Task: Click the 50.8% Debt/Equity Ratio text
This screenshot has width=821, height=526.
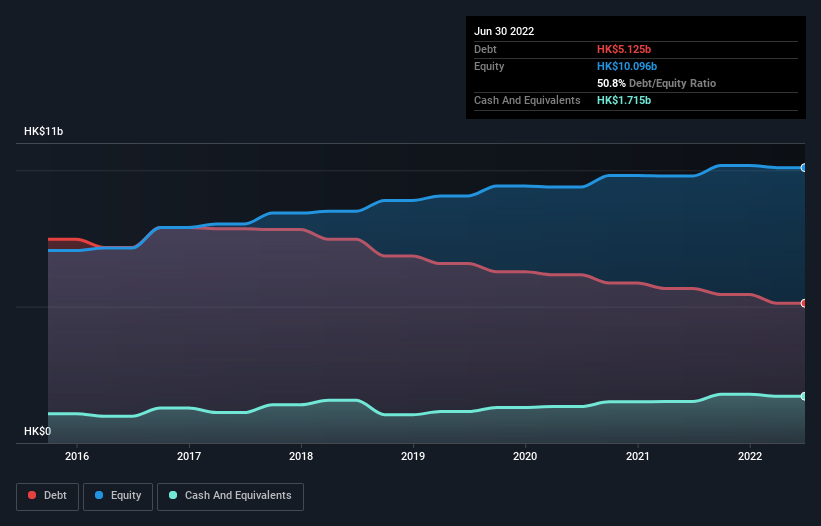Action: [x=656, y=83]
